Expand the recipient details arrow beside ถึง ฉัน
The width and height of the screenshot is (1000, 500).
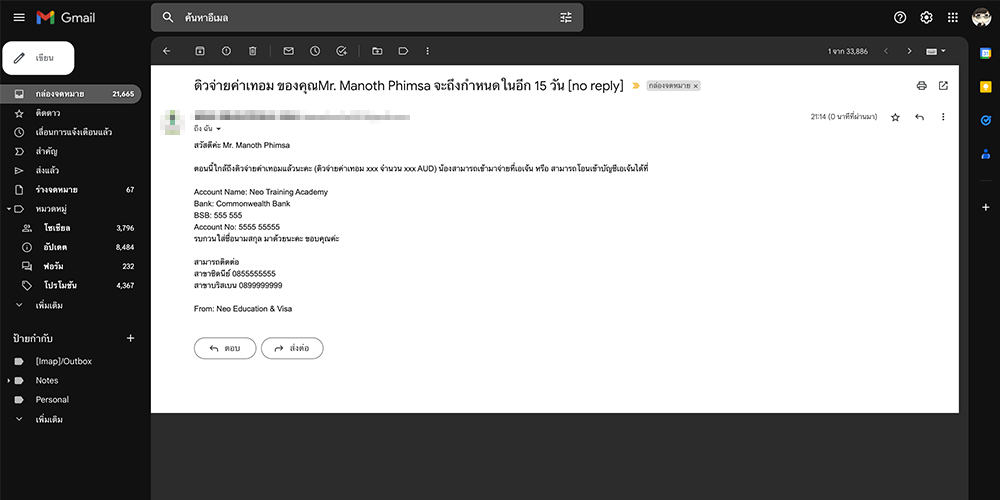tap(218, 129)
